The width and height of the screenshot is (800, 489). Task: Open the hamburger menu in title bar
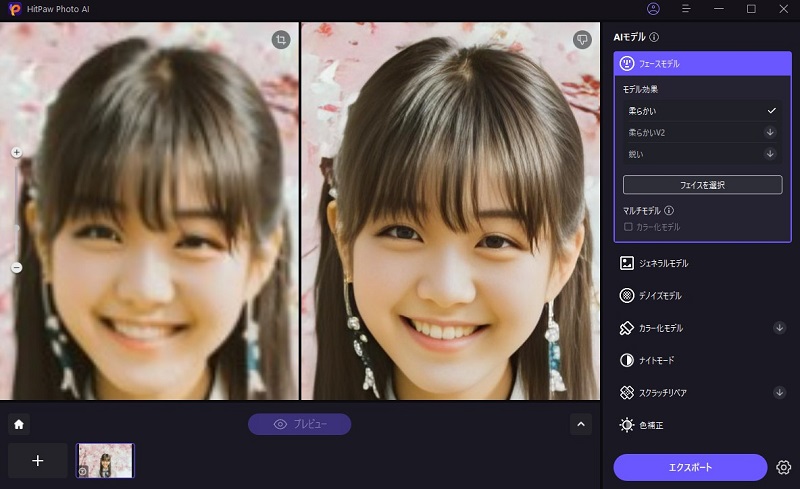(x=686, y=9)
